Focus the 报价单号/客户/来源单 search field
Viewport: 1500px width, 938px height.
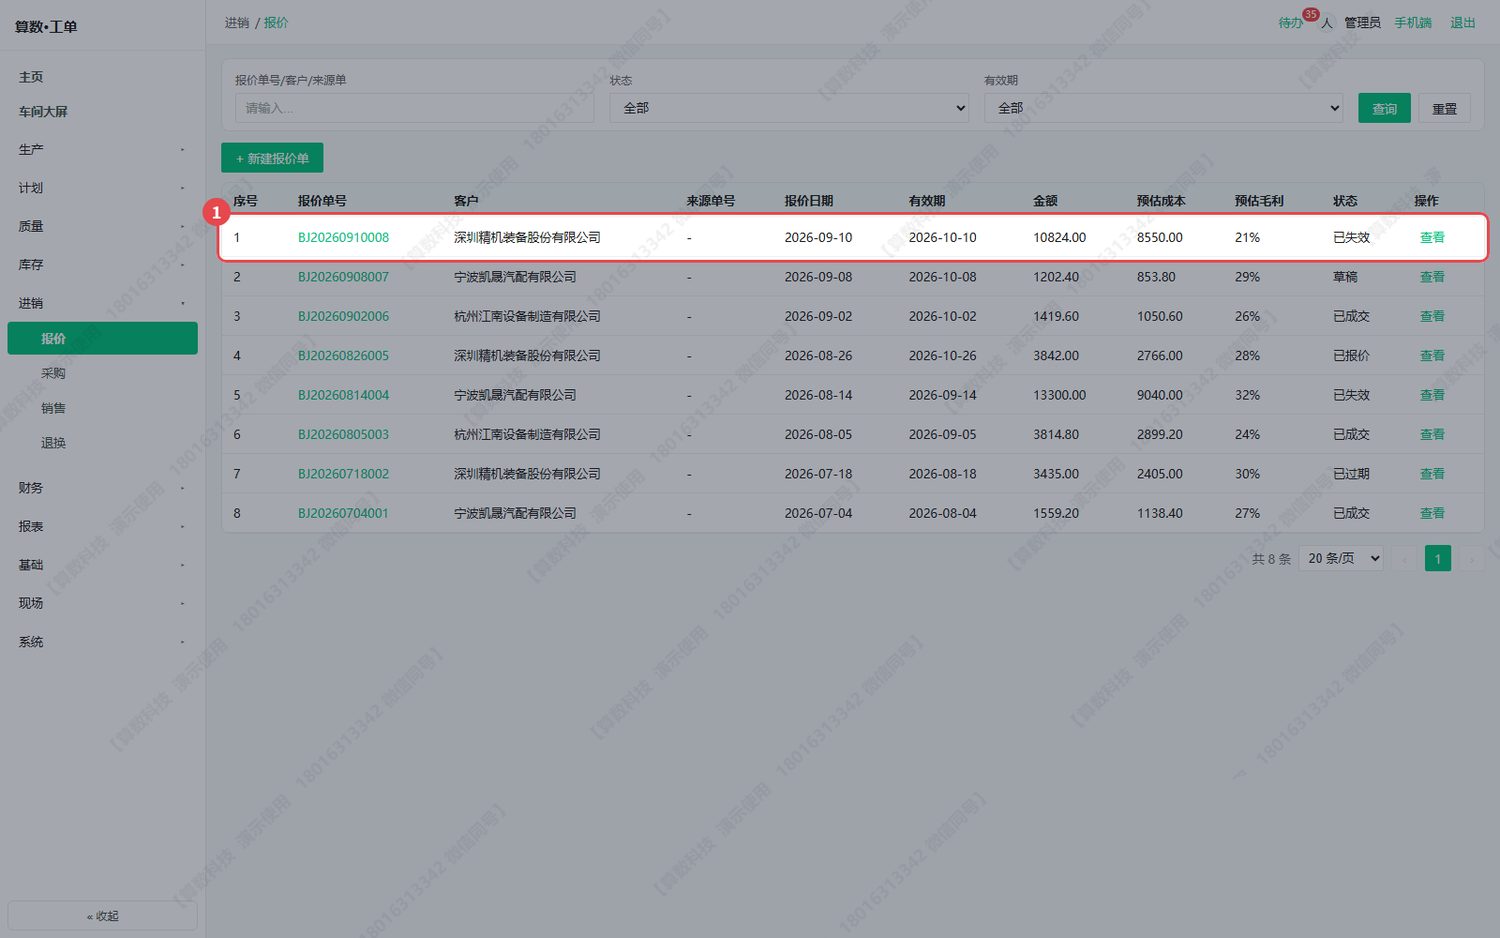coord(414,108)
